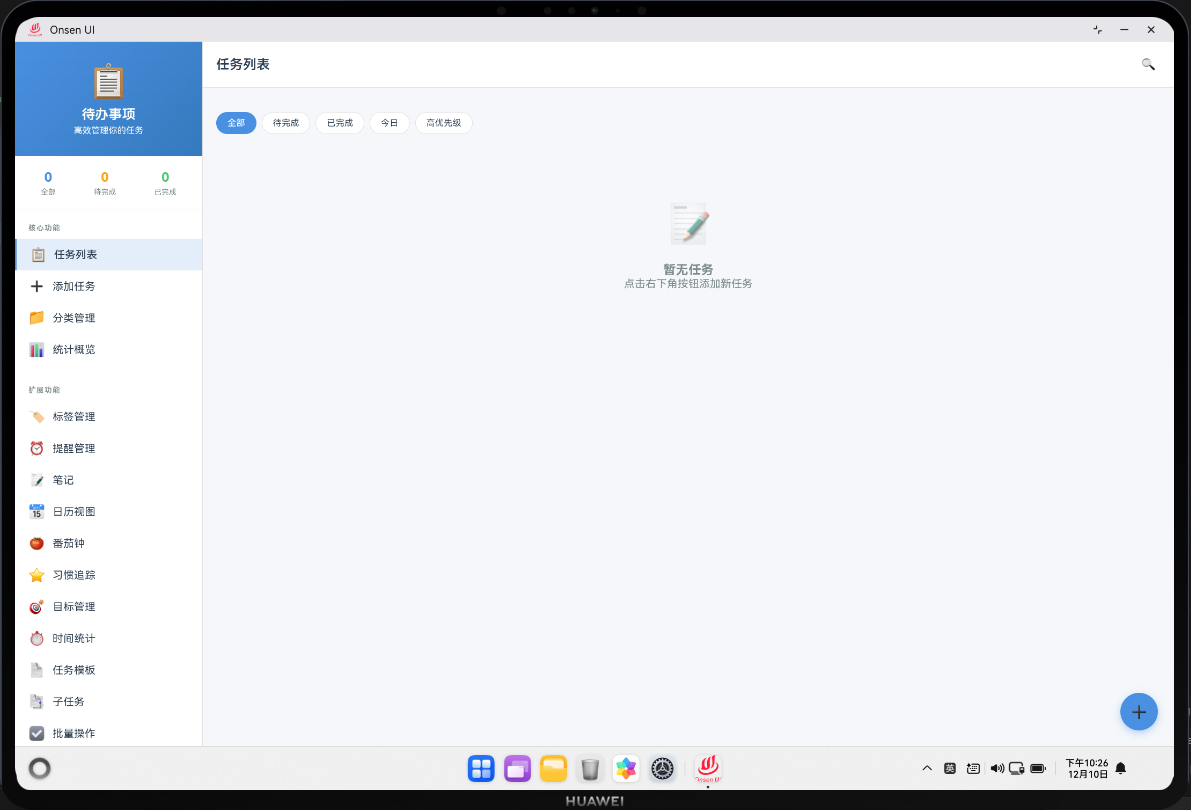Open 习惯追踪 sidebar label

(x=74, y=575)
